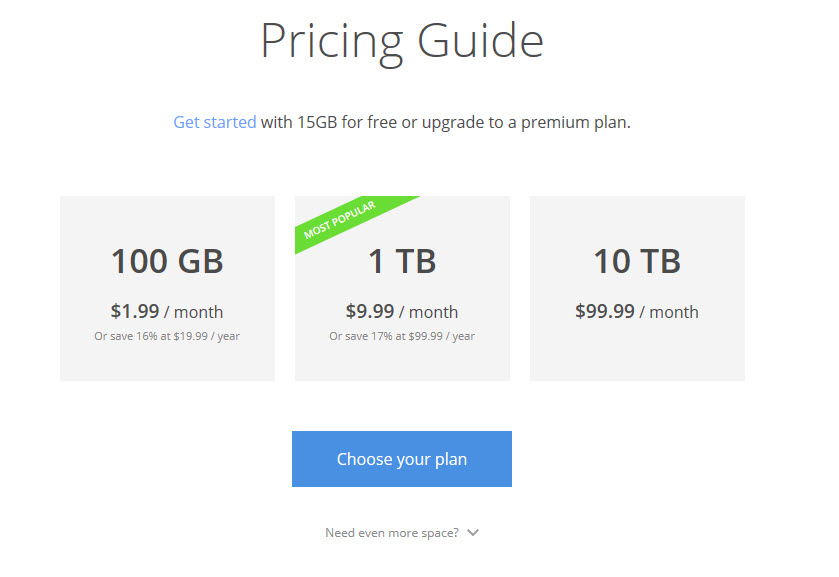Click the $1.99 / month price

tap(167, 312)
